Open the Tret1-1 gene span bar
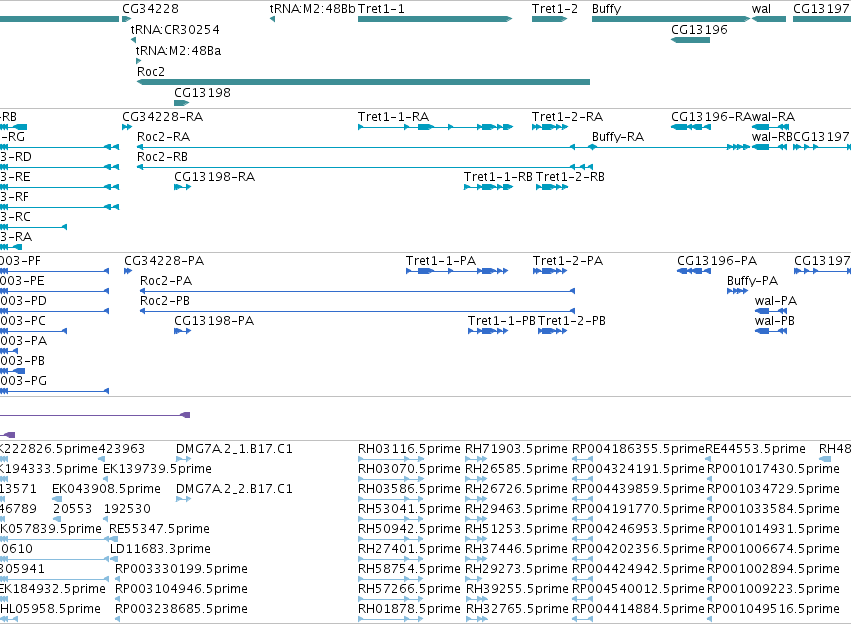The height and width of the screenshot is (624, 851). 435,19
